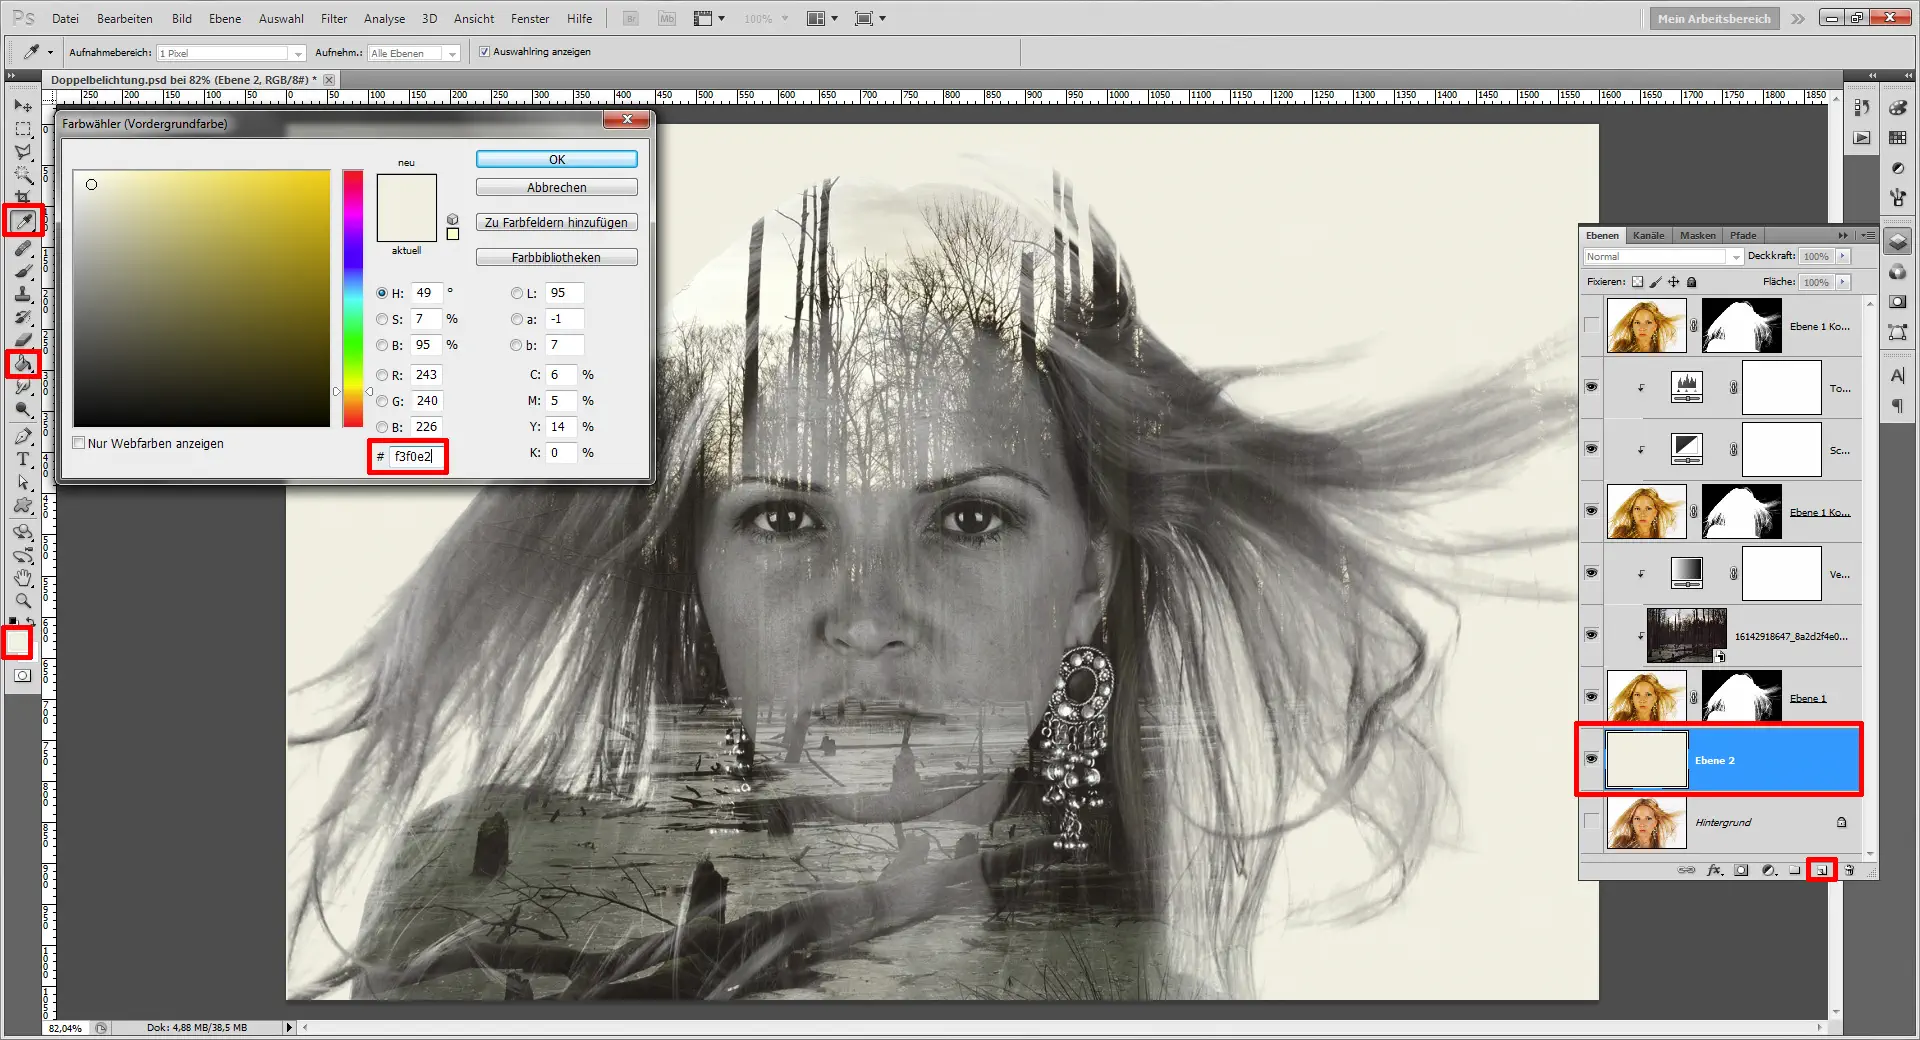The height and width of the screenshot is (1040, 1920).
Task: Click inside the hex color input field f3f0e2
Action: (413, 457)
